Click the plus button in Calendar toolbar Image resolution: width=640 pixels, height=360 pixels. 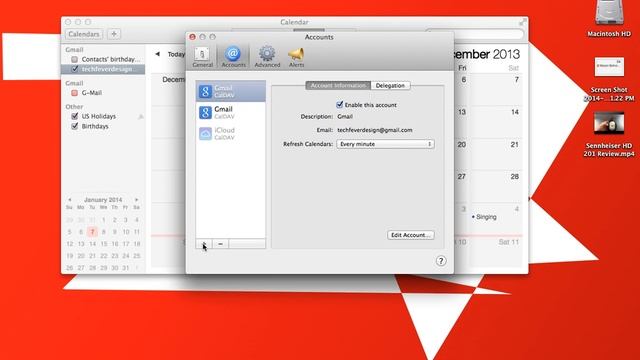pyautogui.click(x=114, y=34)
